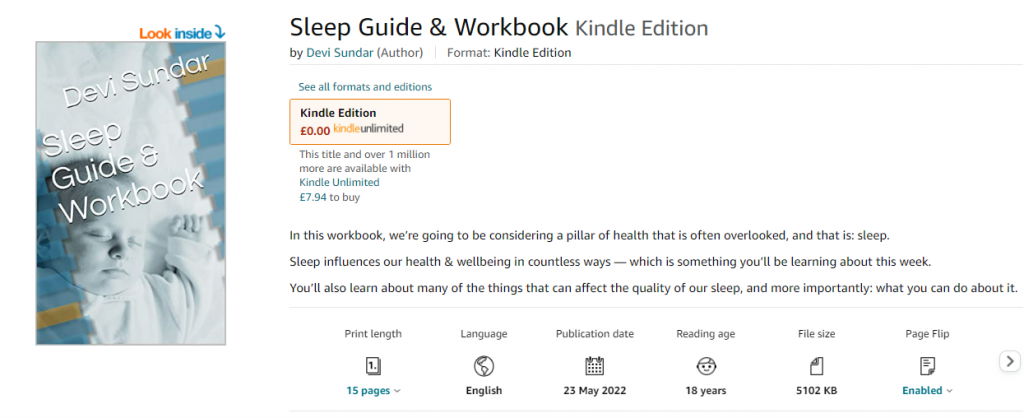Click the Sleep Guide & Workbook title
This screenshot has width=1024, height=418.
tap(429, 27)
